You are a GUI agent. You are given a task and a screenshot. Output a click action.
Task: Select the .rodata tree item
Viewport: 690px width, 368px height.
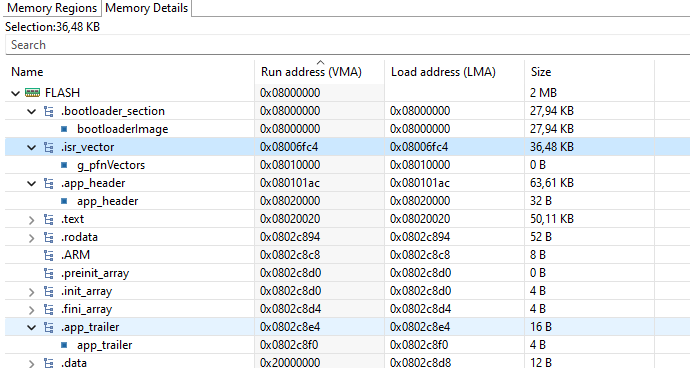click(79, 237)
